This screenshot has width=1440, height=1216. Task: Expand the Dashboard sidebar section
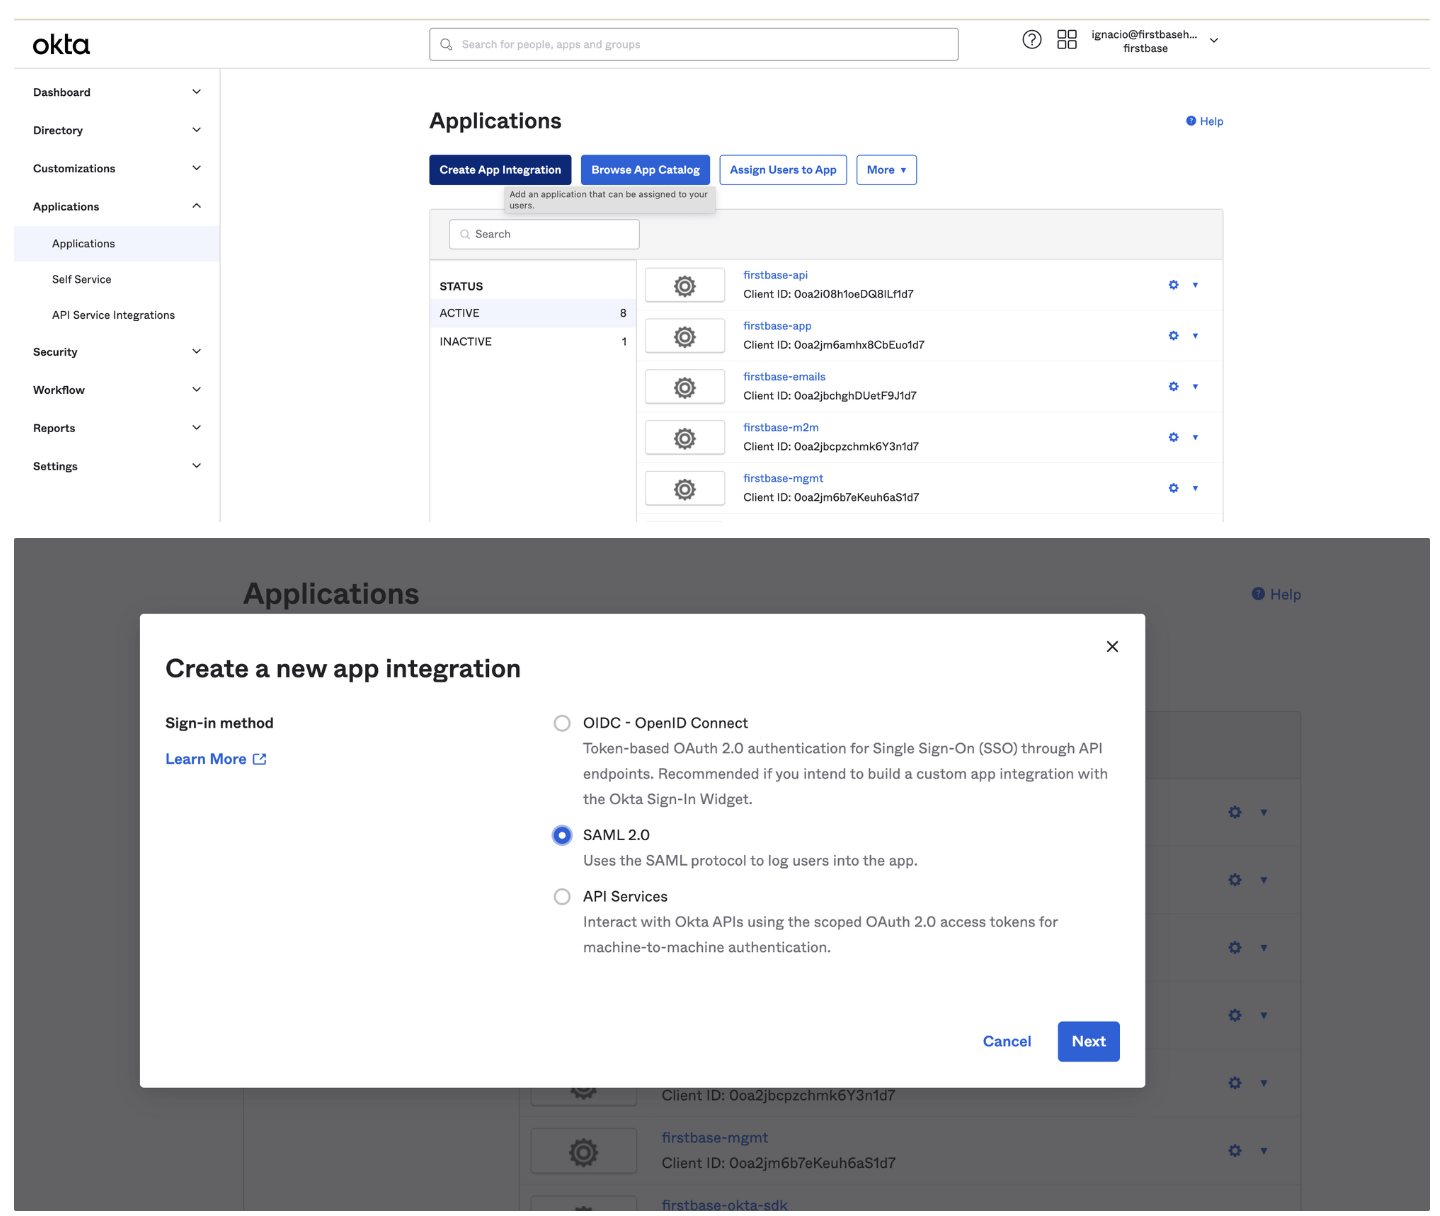[197, 92]
